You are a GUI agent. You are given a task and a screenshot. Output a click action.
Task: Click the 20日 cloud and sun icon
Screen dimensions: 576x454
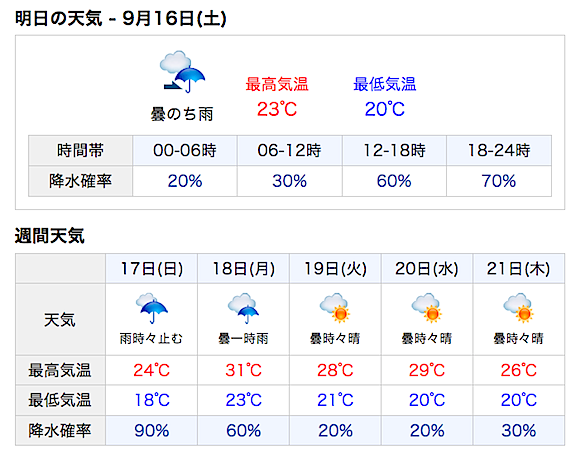point(427,308)
